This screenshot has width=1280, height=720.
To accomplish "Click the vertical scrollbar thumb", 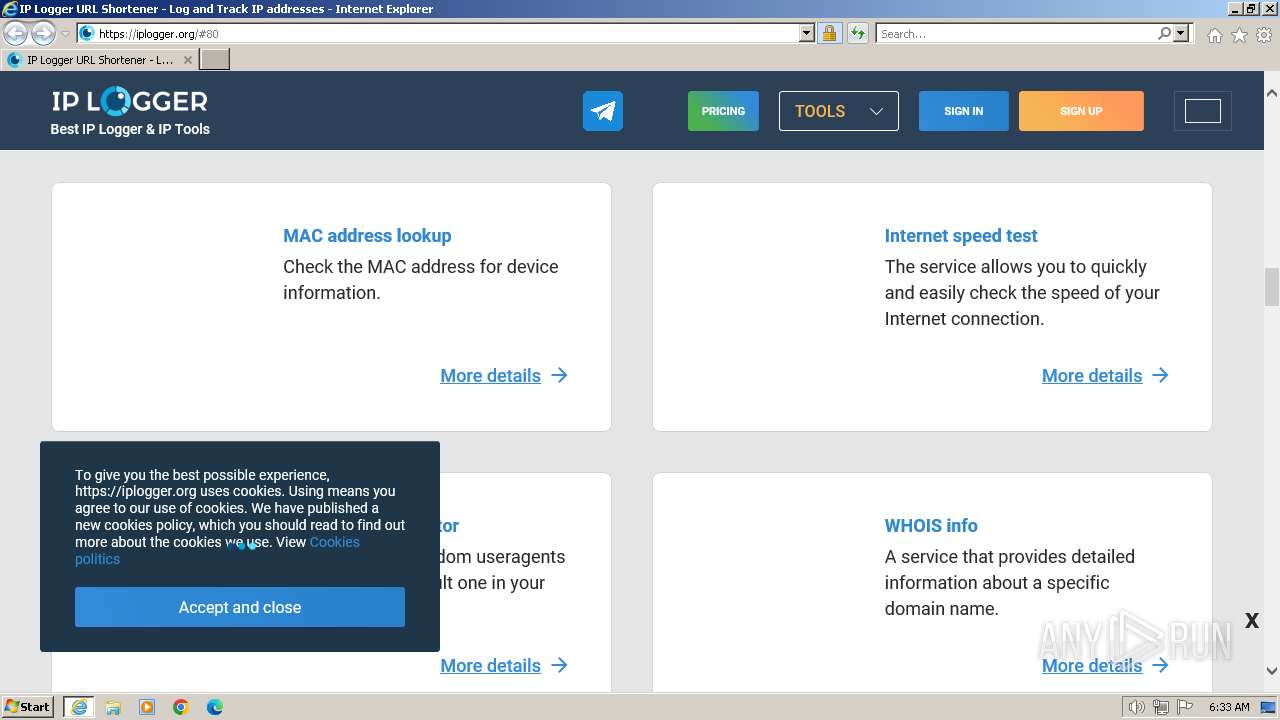I will pyautogui.click(x=1272, y=287).
